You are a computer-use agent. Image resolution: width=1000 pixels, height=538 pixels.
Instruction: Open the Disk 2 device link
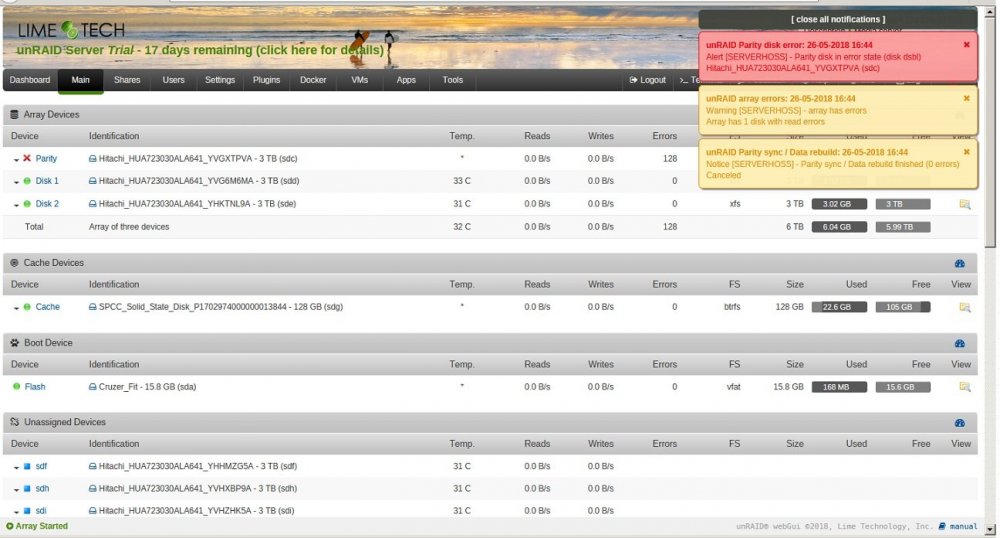[47, 204]
